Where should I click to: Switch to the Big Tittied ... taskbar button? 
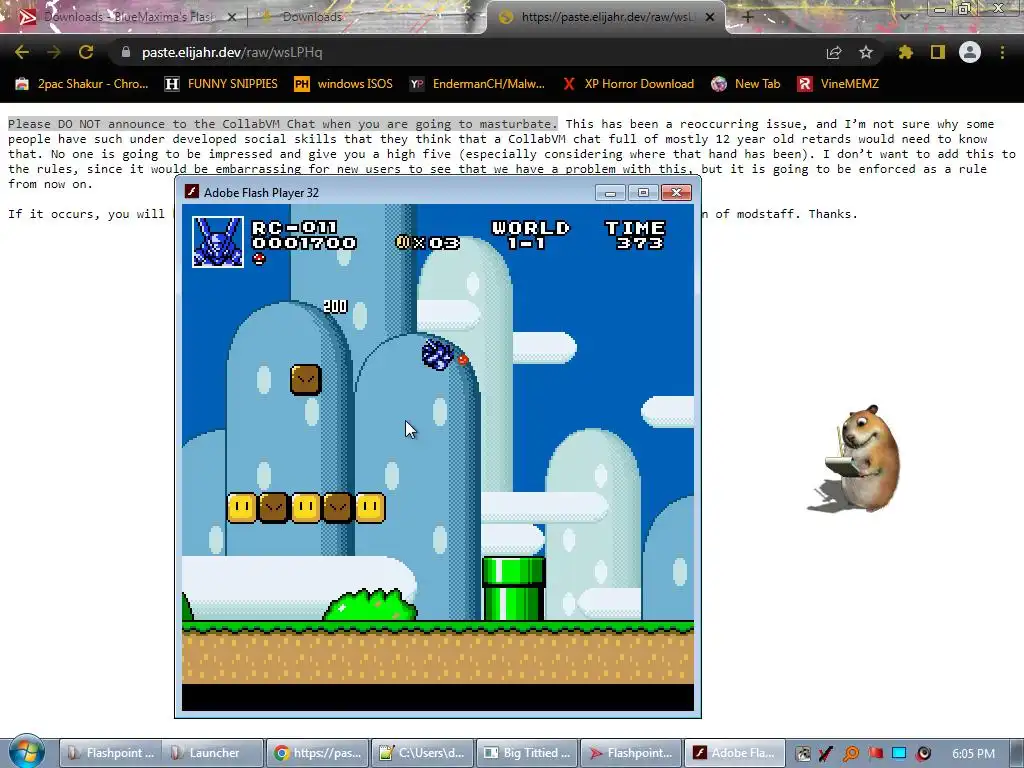click(527, 753)
